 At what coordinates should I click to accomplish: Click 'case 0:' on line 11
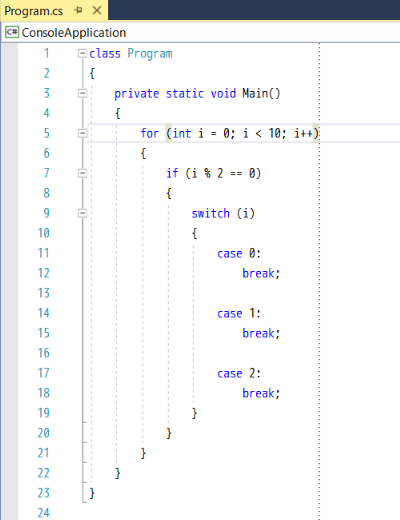click(239, 253)
